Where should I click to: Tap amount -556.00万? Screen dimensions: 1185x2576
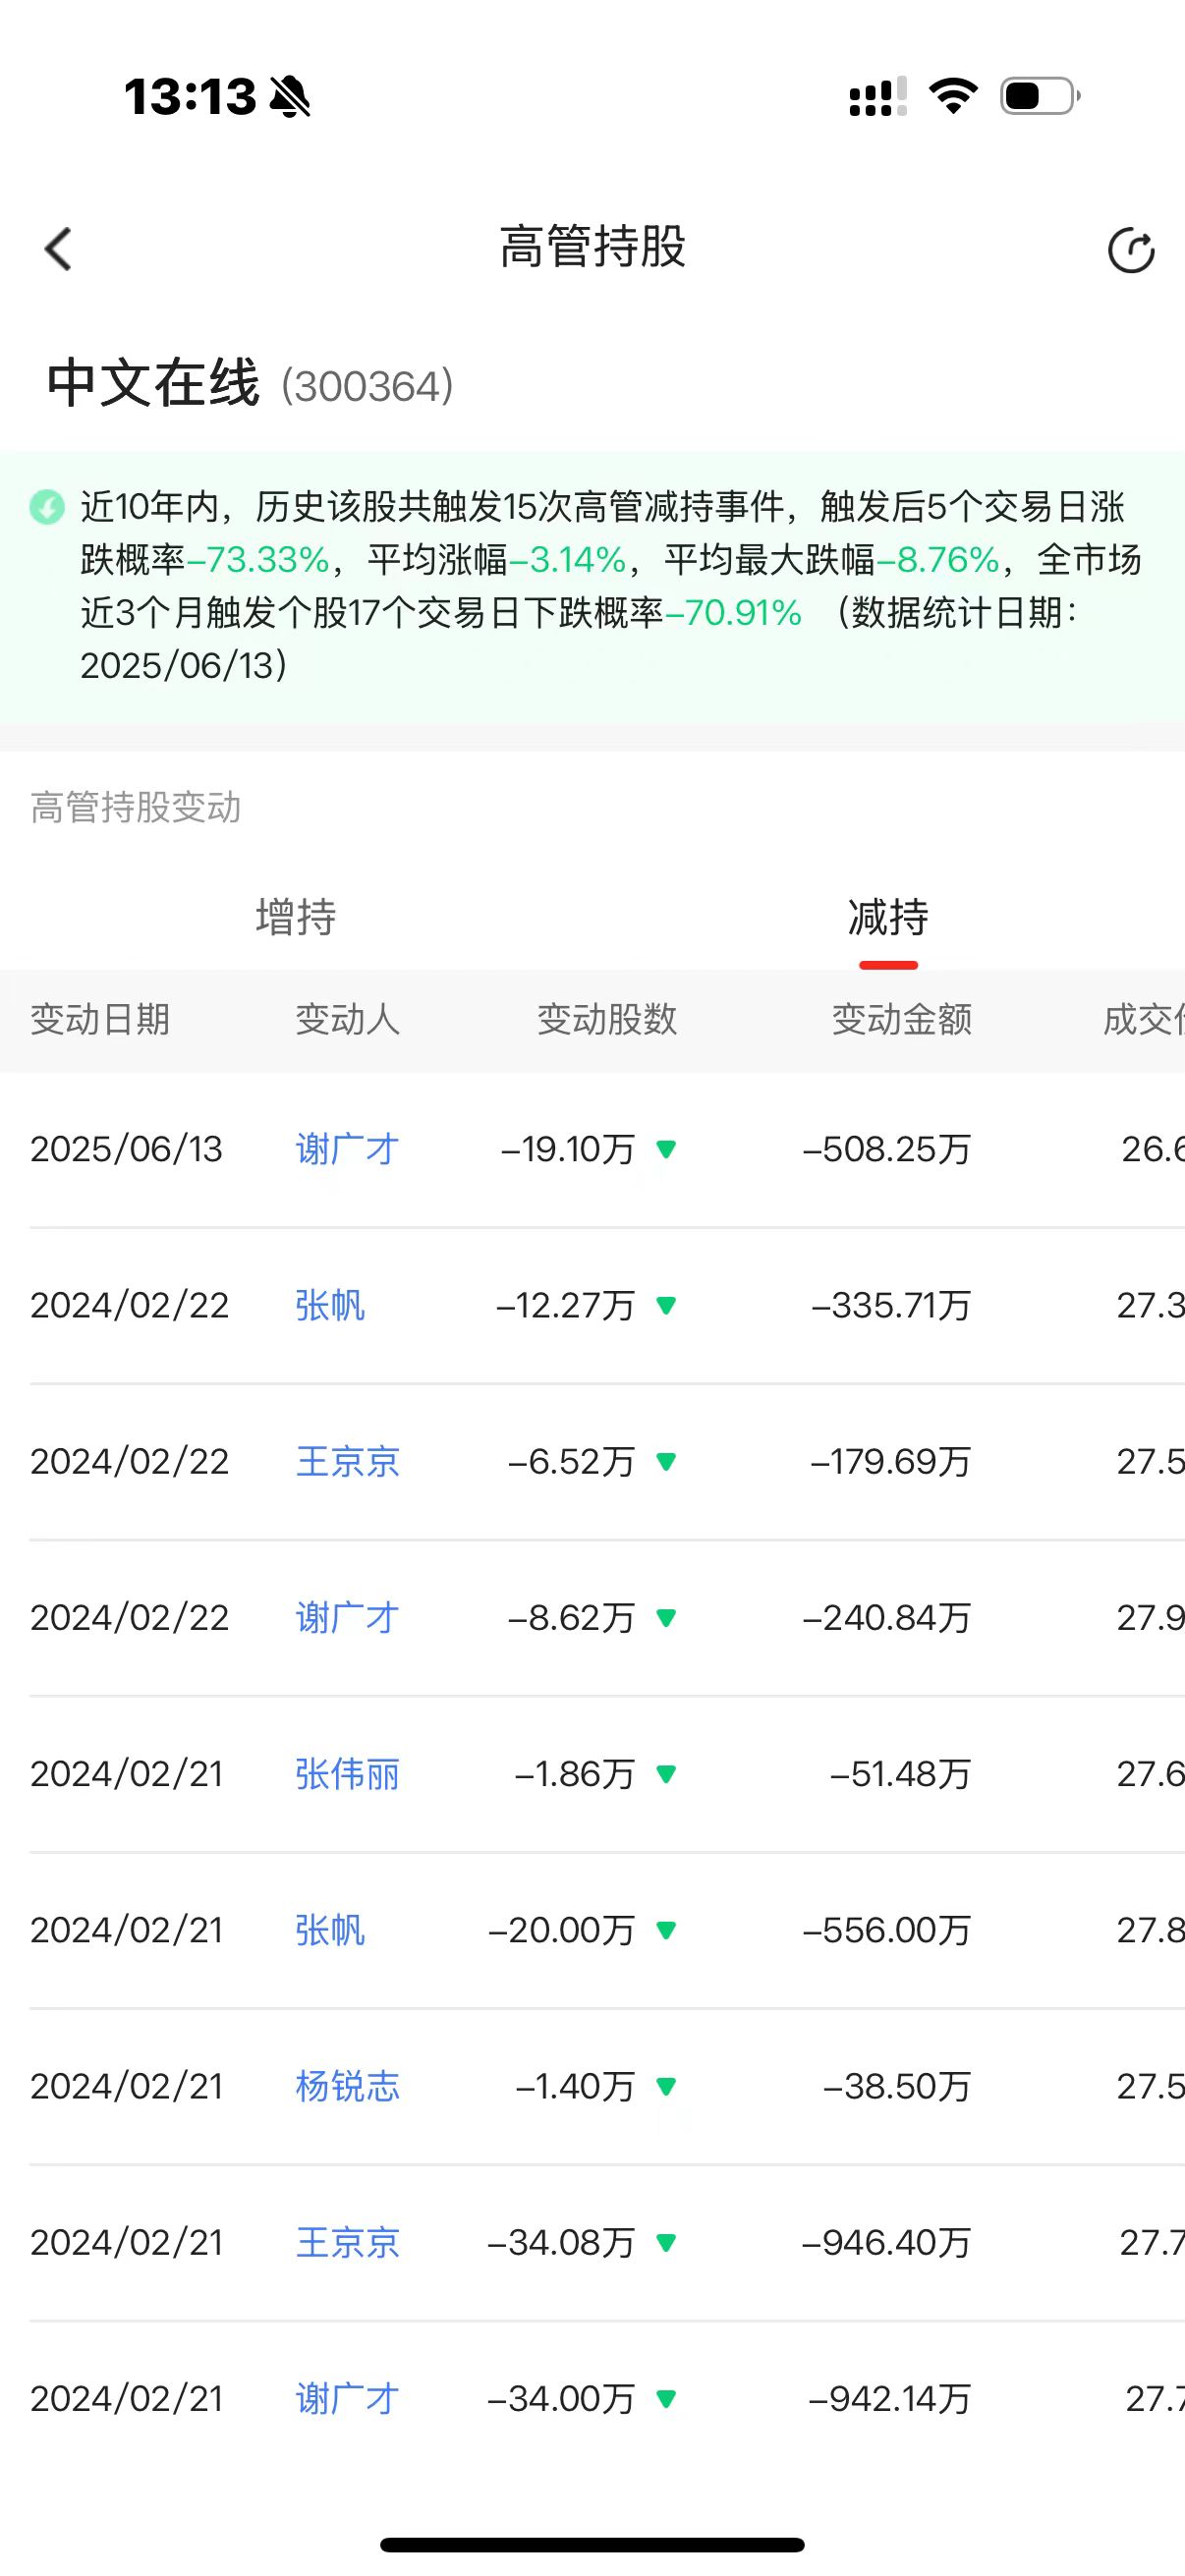pyautogui.click(x=887, y=1930)
